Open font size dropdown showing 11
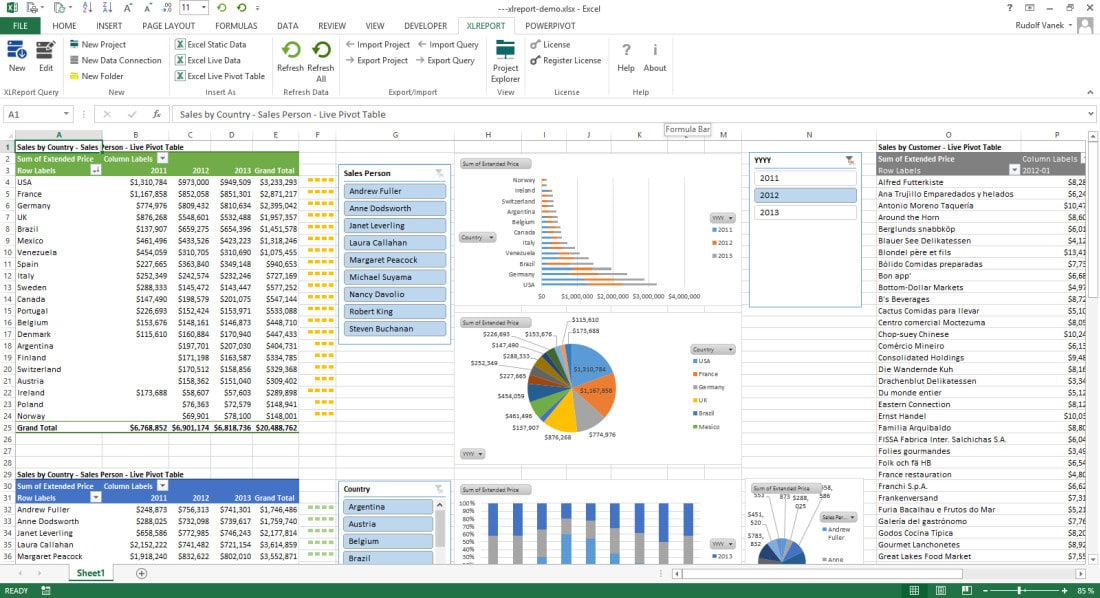 (x=203, y=8)
